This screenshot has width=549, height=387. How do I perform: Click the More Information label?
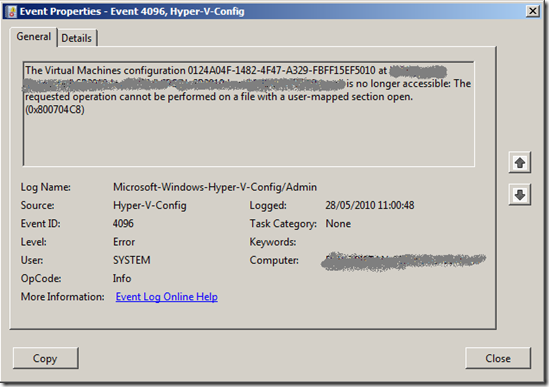(x=63, y=297)
